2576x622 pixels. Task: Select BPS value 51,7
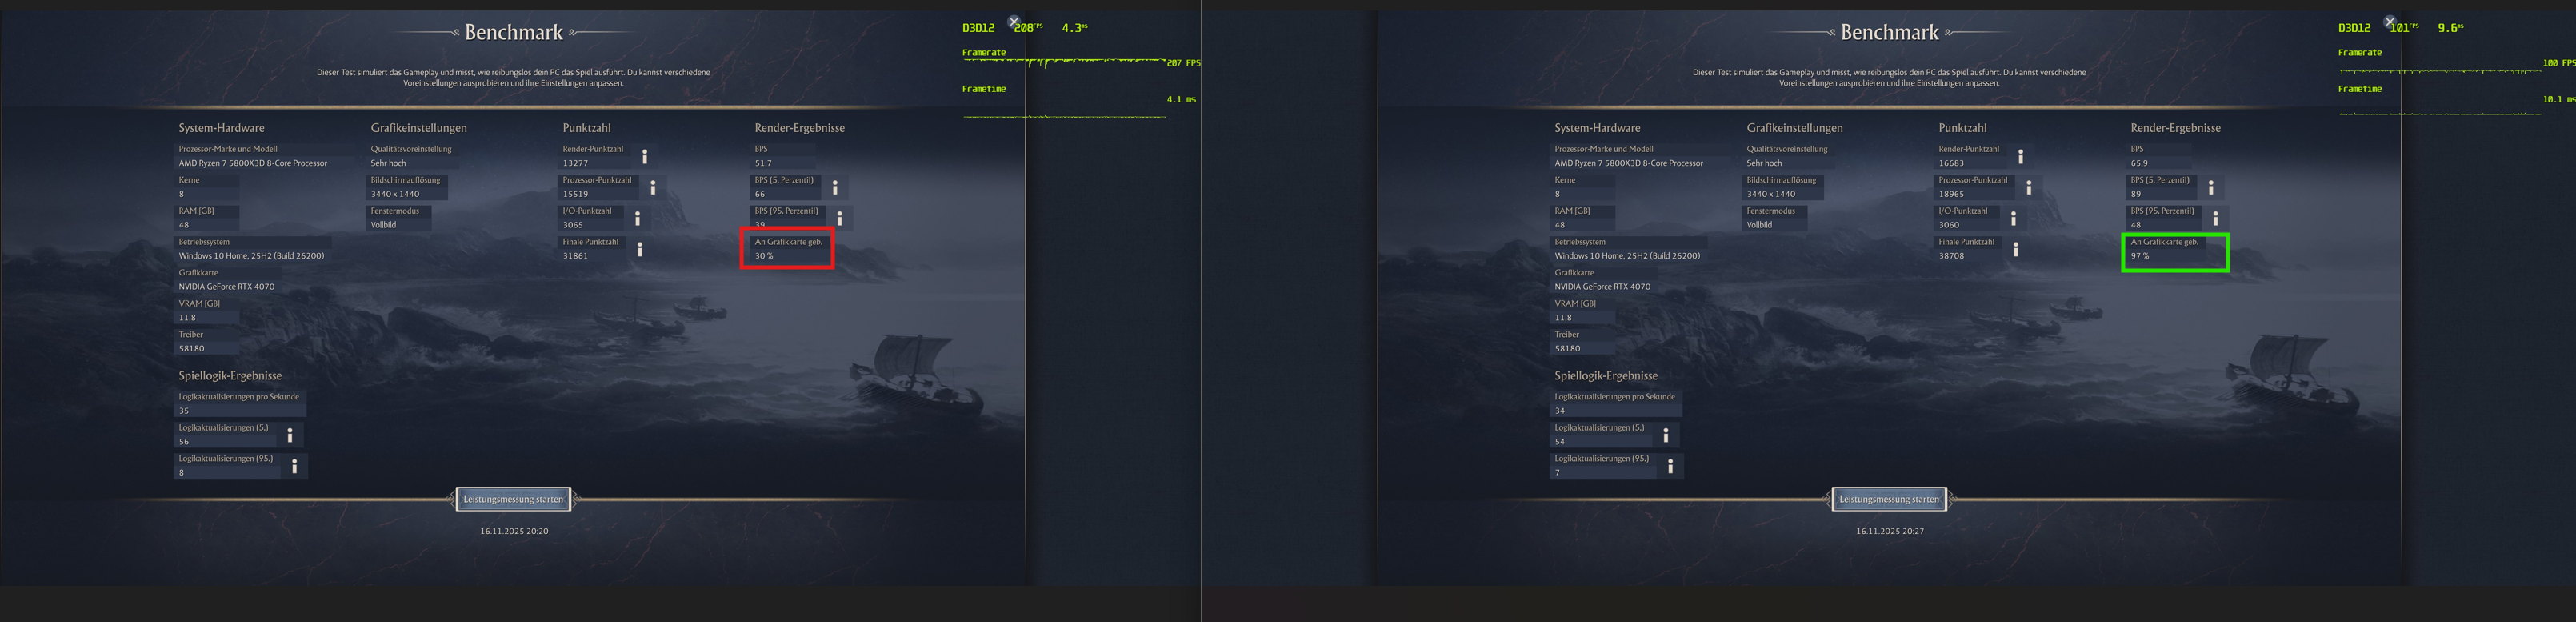click(763, 163)
